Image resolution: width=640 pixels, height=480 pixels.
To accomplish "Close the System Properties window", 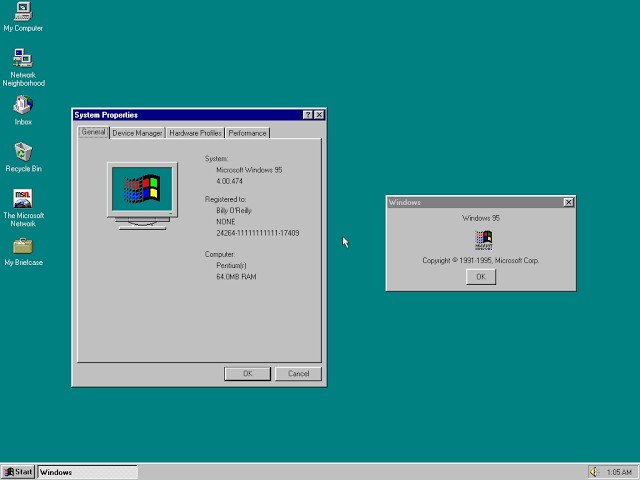I will pyautogui.click(x=319, y=115).
